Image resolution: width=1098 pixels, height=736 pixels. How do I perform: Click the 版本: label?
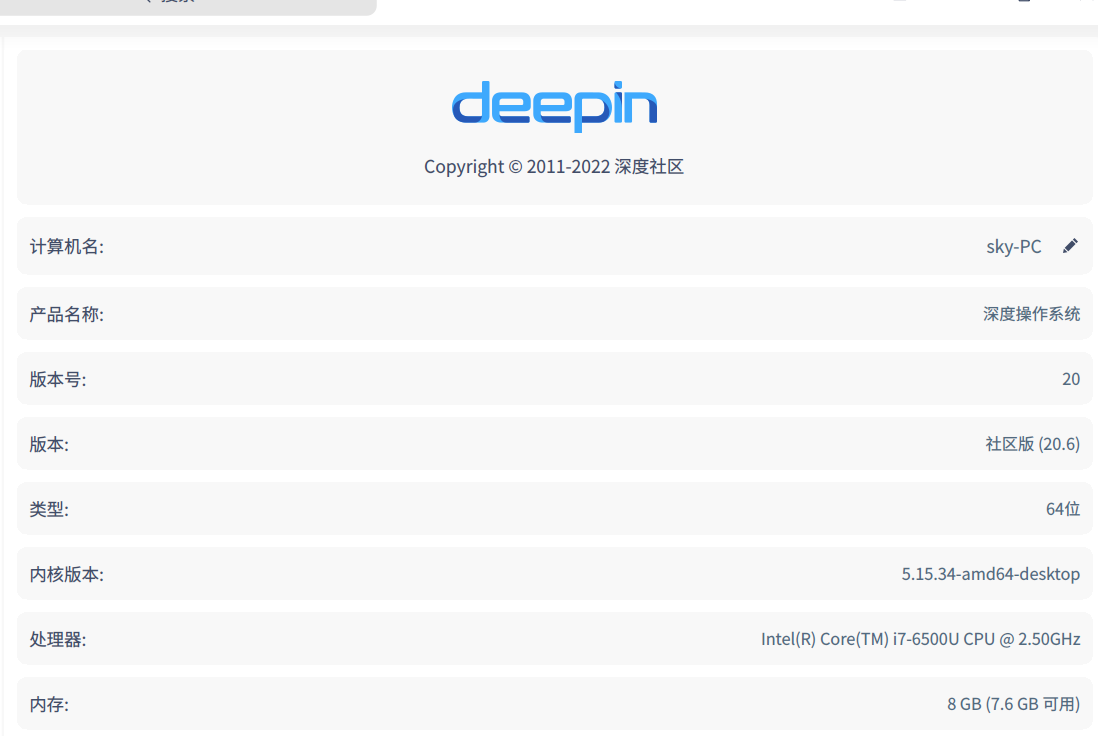click(x=49, y=445)
